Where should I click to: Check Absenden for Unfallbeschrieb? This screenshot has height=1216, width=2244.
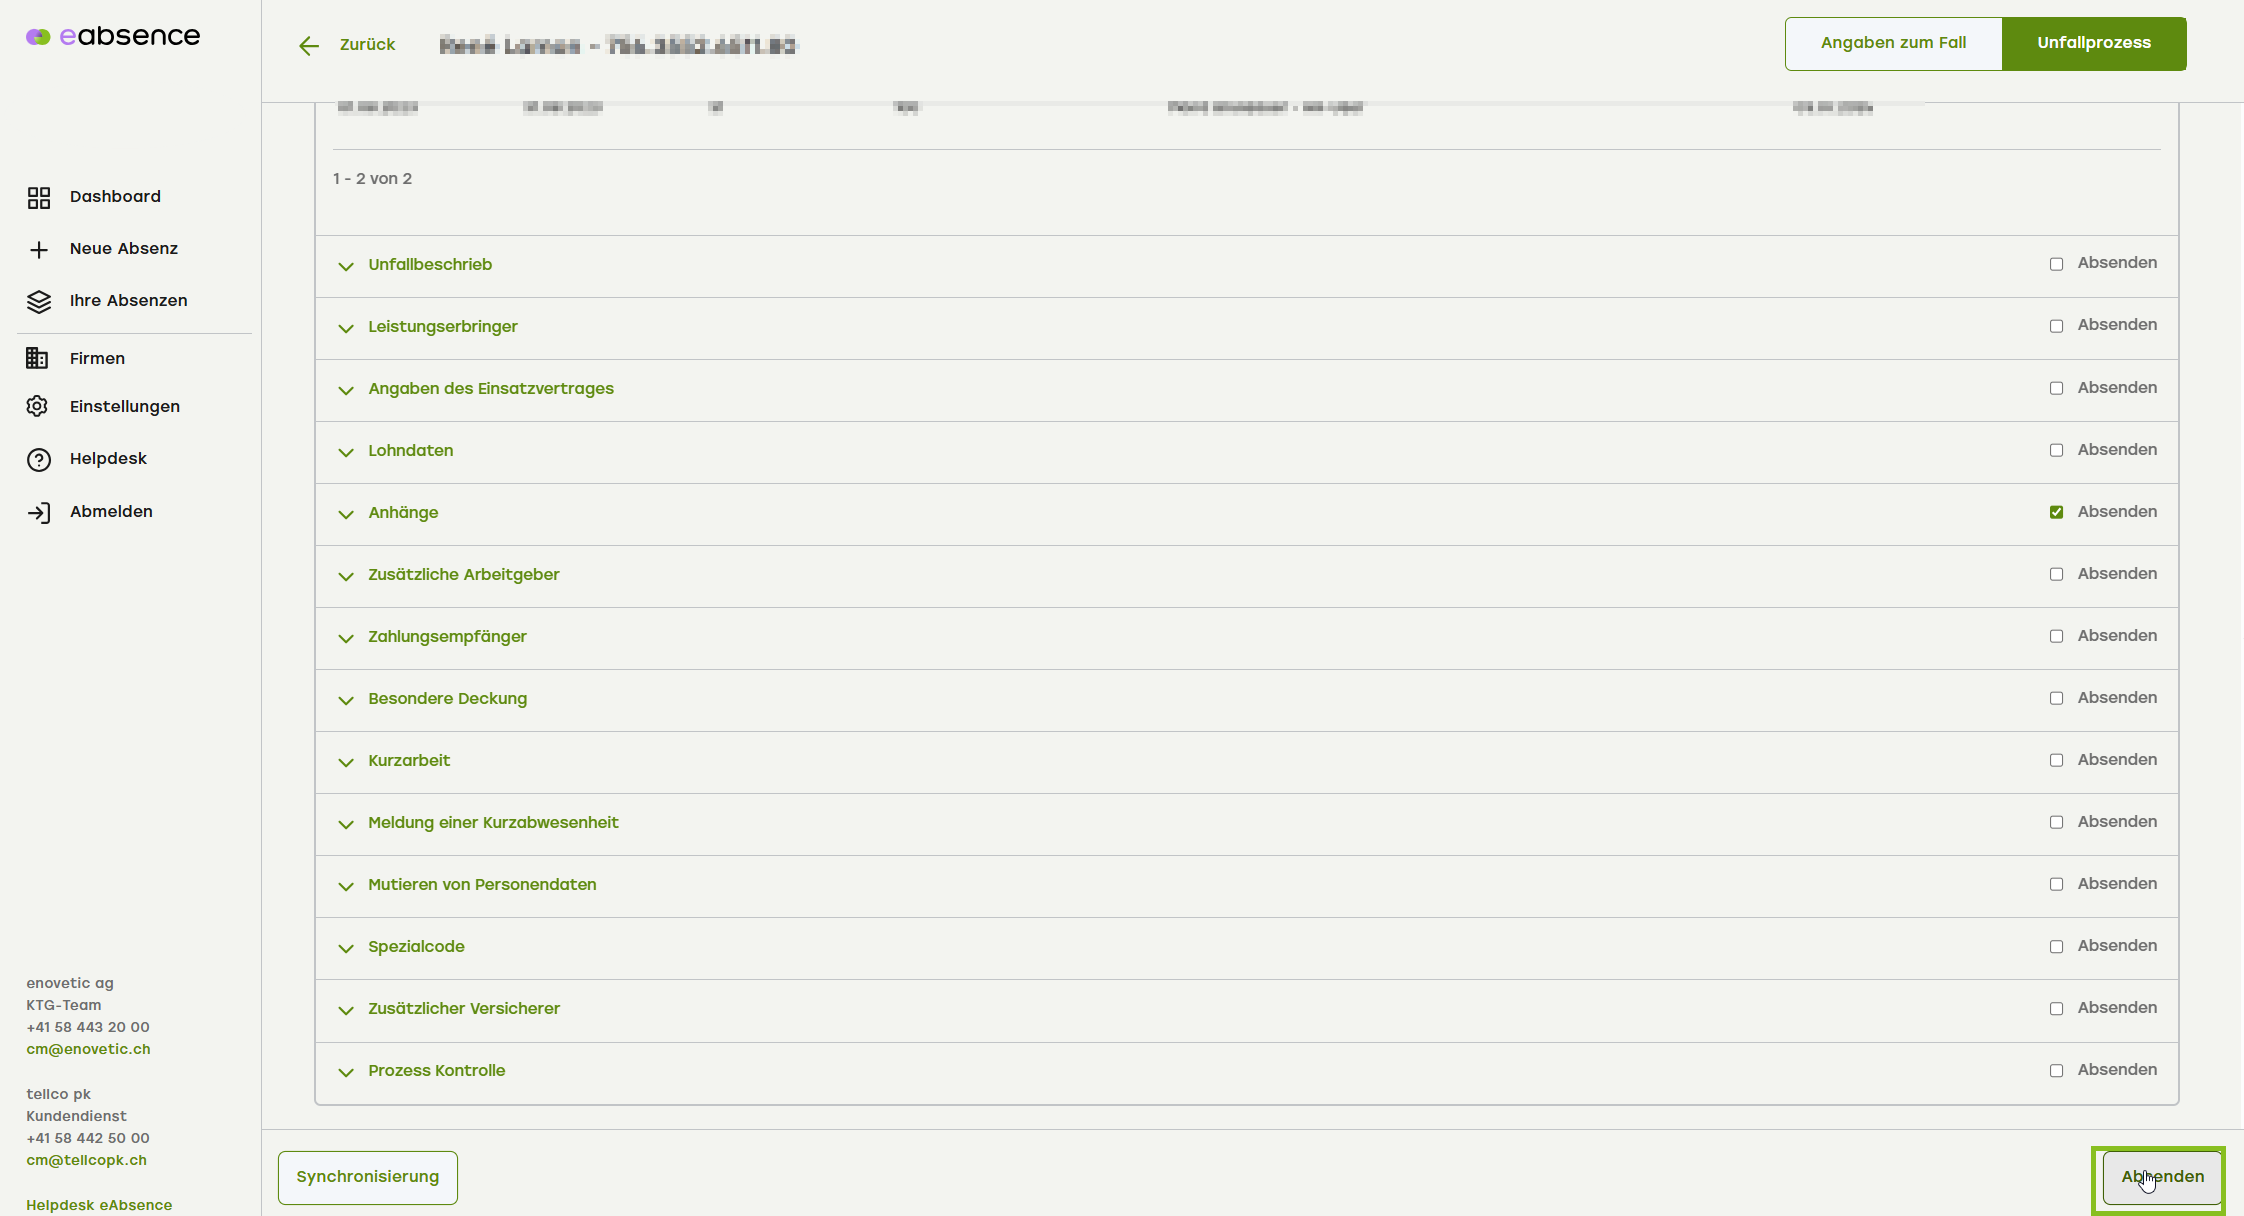2056,264
